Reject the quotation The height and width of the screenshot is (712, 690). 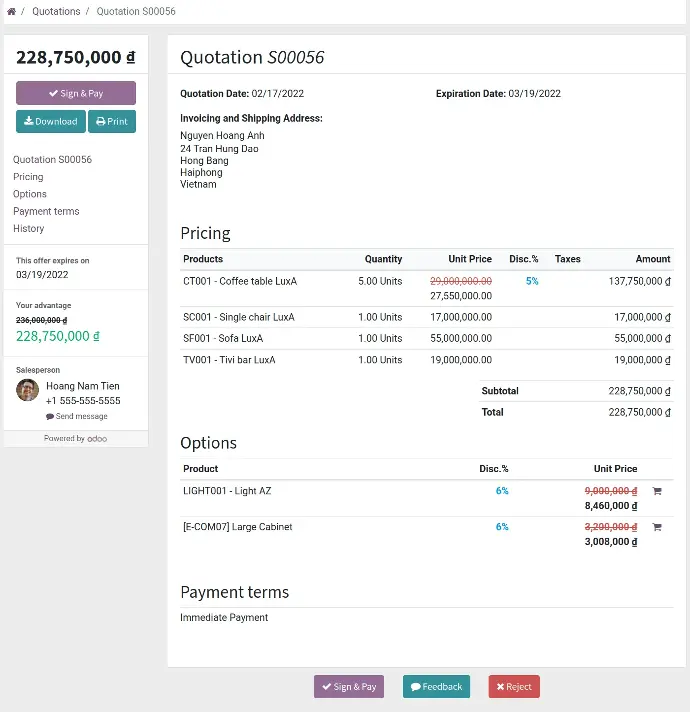(x=514, y=687)
